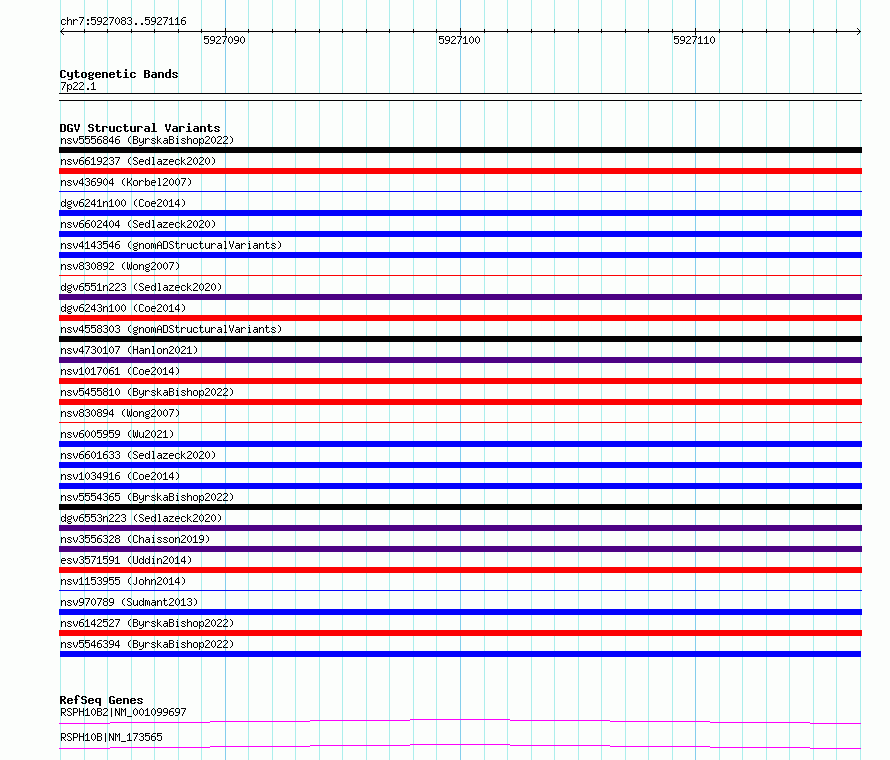The height and width of the screenshot is (760, 890).
Task: Click variant nsv4558303 (gnomADStructuralVariants) label
Action: coord(171,329)
